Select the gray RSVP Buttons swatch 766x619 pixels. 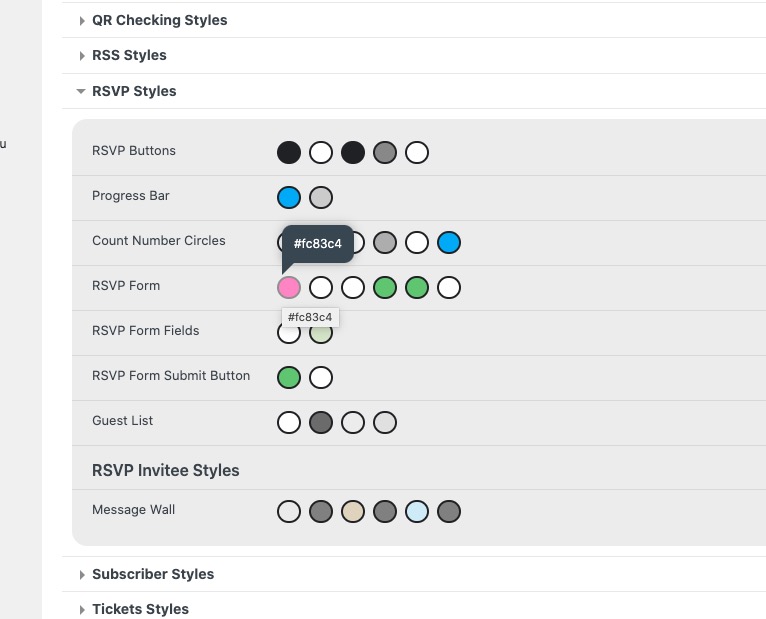point(385,153)
